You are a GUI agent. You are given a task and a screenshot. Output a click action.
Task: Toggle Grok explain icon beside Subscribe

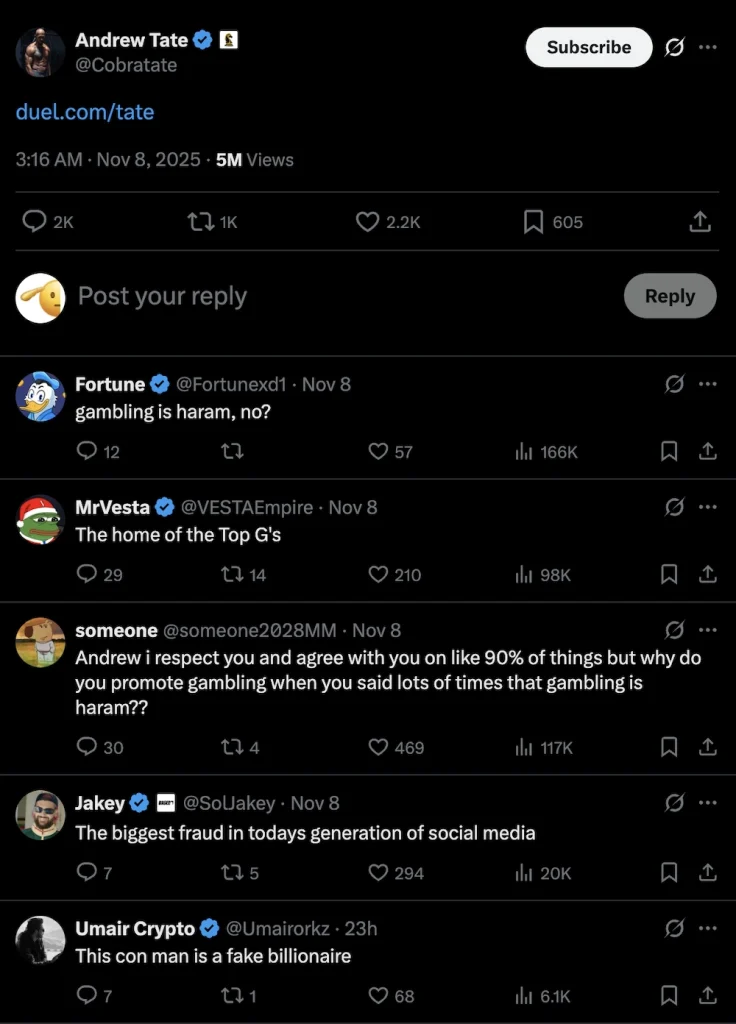pyautogui.click(x=675, y=47)
